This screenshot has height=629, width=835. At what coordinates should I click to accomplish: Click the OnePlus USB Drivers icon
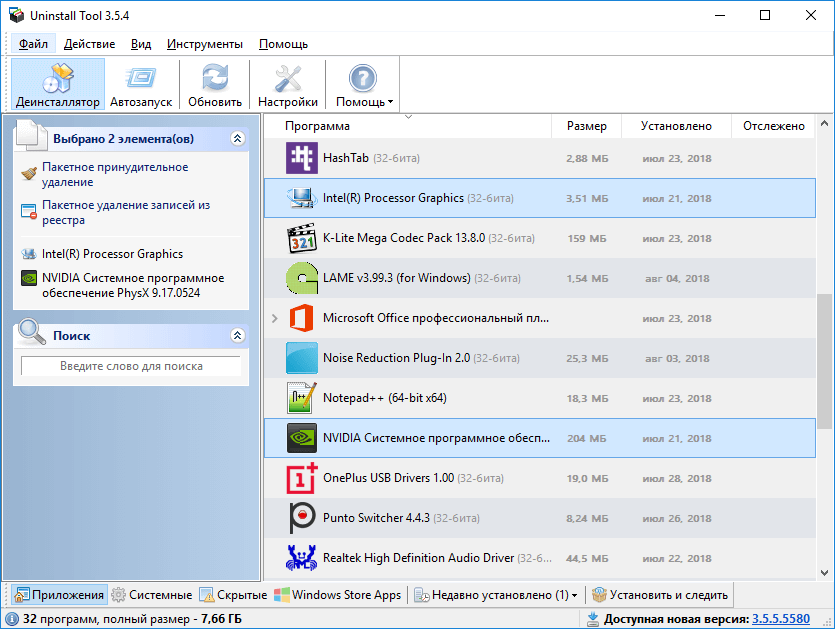[301, 478]
